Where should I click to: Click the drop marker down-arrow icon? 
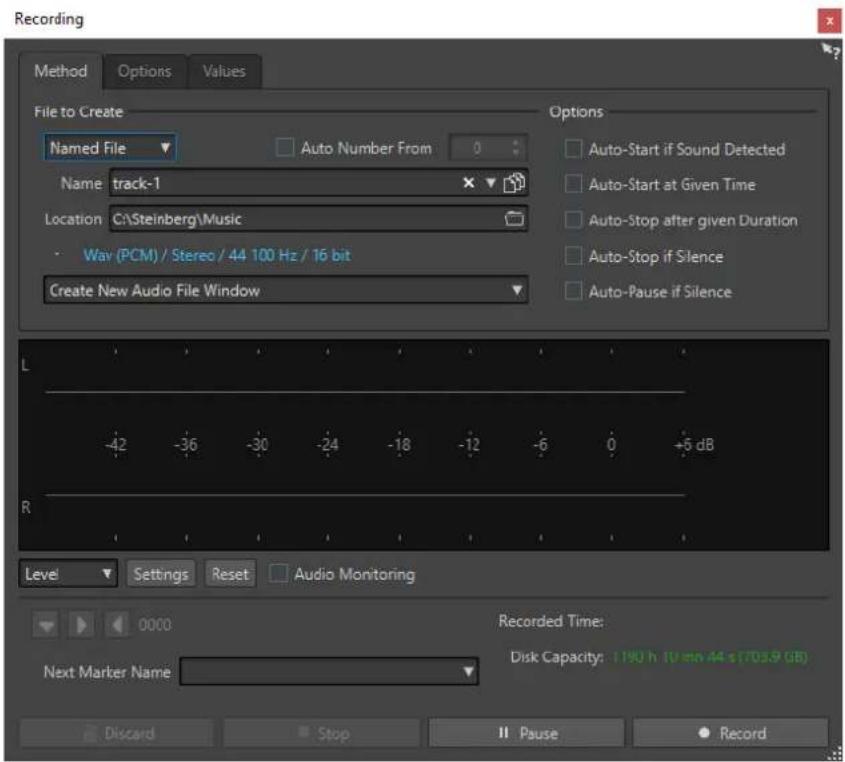point(46,625)
